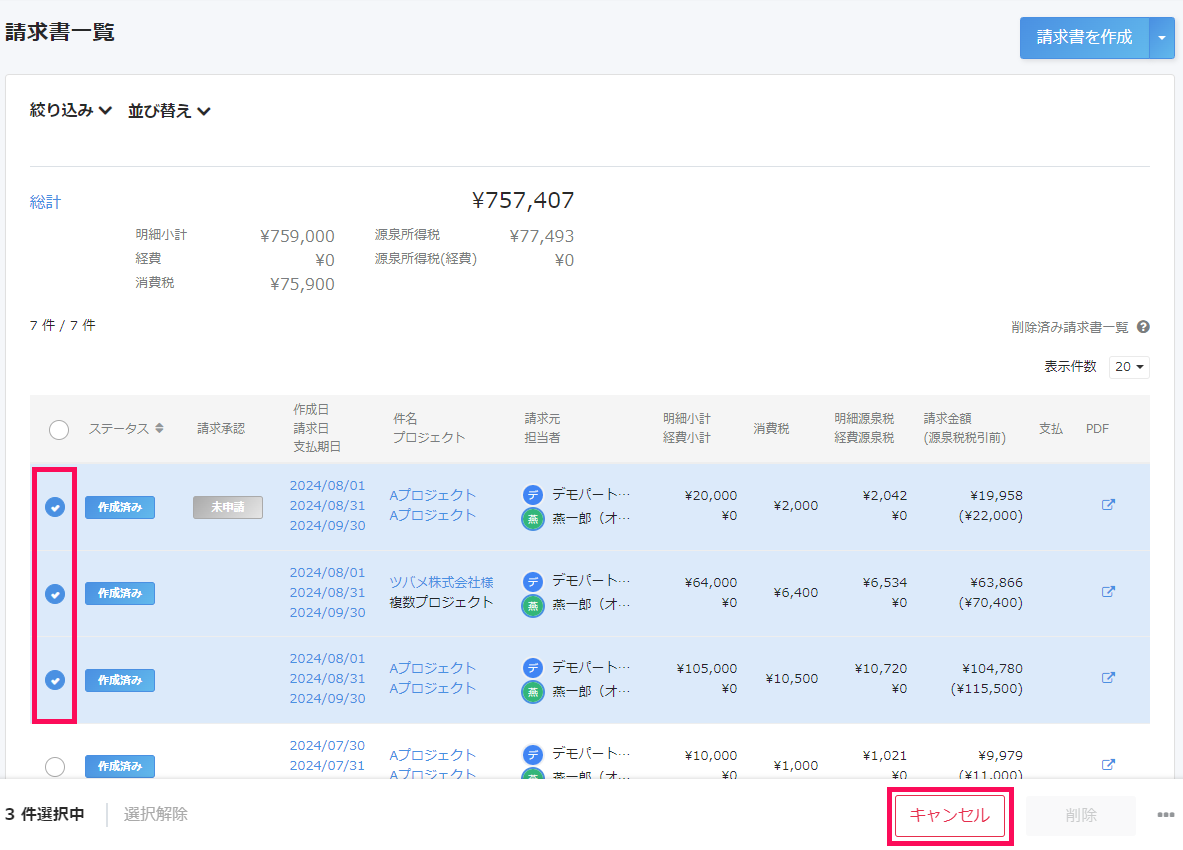The height and width of the screenshot is (850, 1183).
Task: Expand the 並び替え sort dropdown
Action: [168, 111]
